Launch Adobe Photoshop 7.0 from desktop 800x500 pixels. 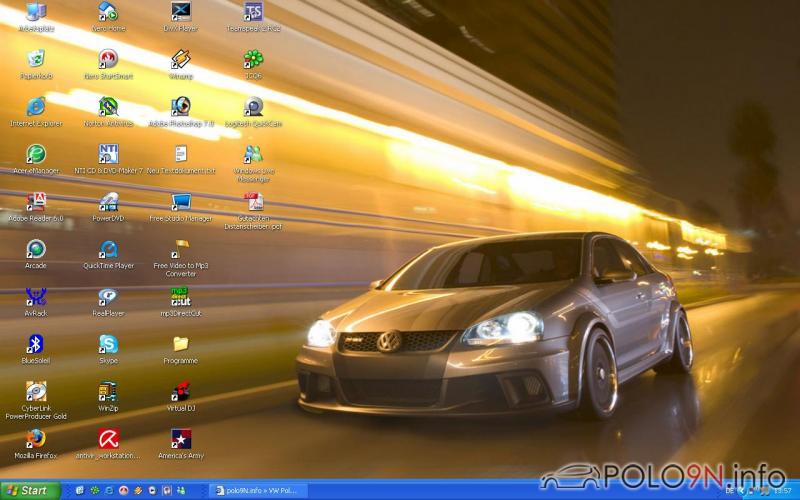181,107
